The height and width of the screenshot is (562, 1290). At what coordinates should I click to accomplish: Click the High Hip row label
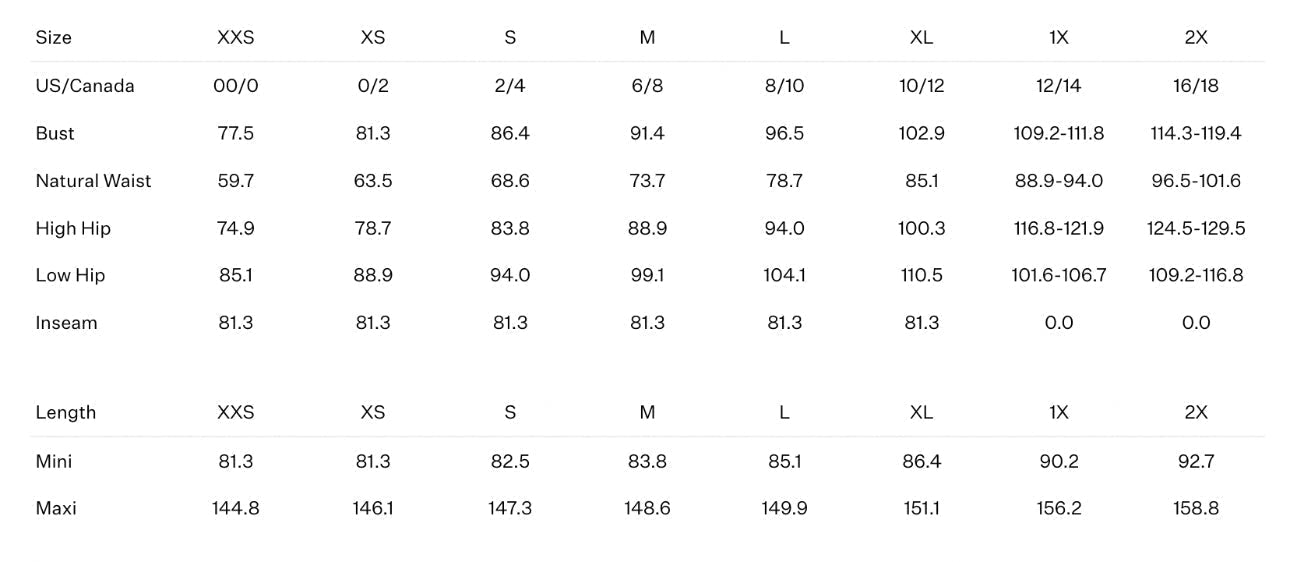[73, 229]
